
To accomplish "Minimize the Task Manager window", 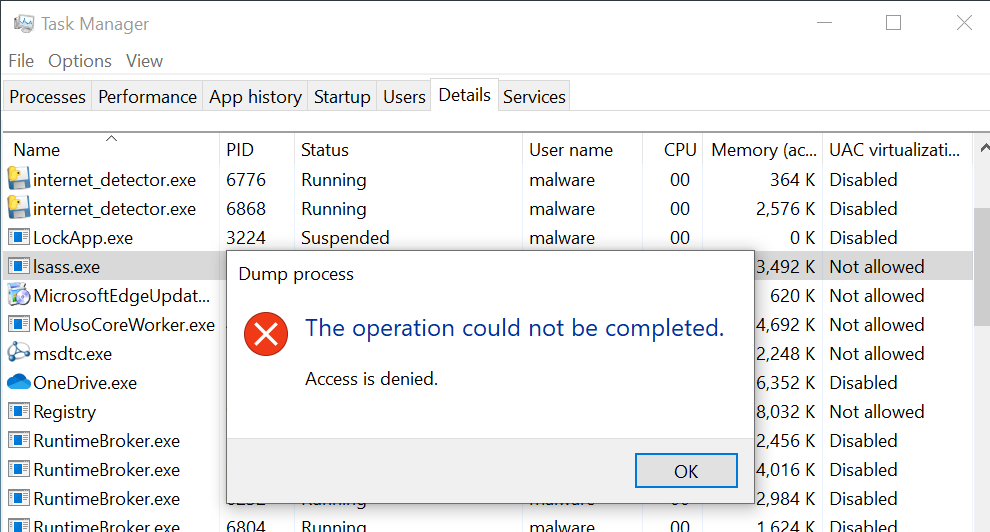I will point(824,23).
